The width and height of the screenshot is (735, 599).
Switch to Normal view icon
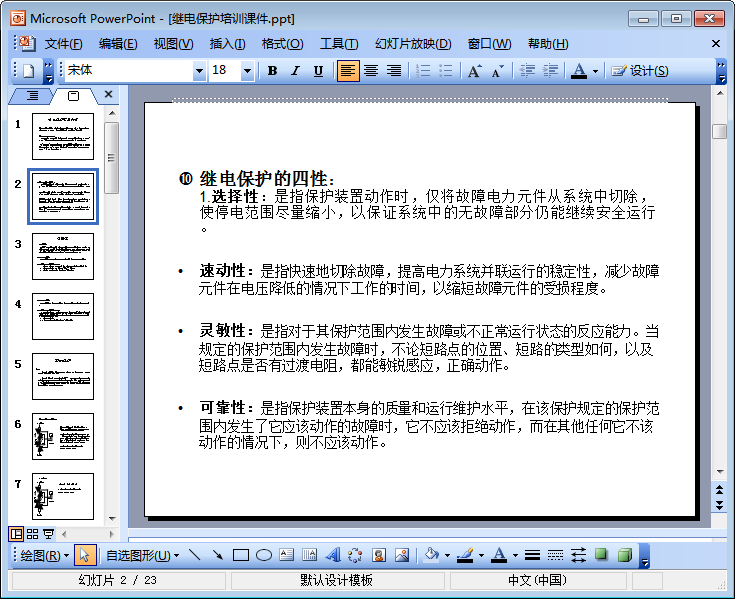point(16,533)
